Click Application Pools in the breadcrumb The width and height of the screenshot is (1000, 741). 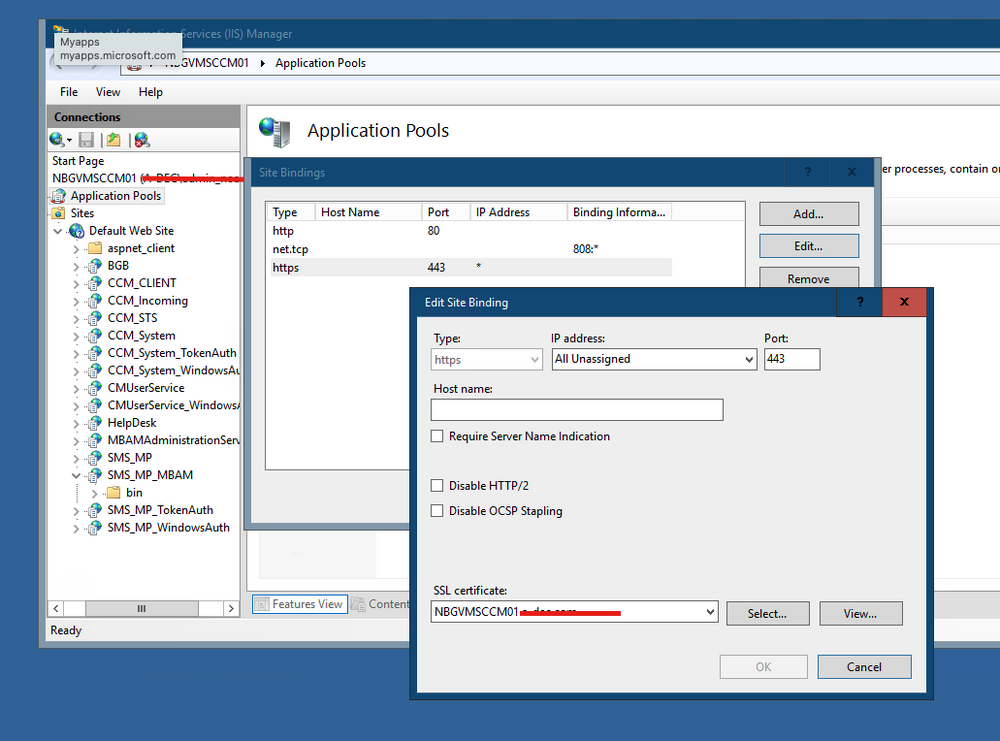(x=320, y=63)
